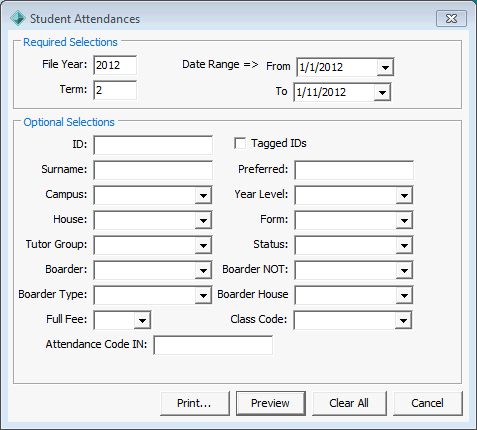Close the Student Attendances dialog
Viewport: 477px width, 430px height.
point(451,18)
